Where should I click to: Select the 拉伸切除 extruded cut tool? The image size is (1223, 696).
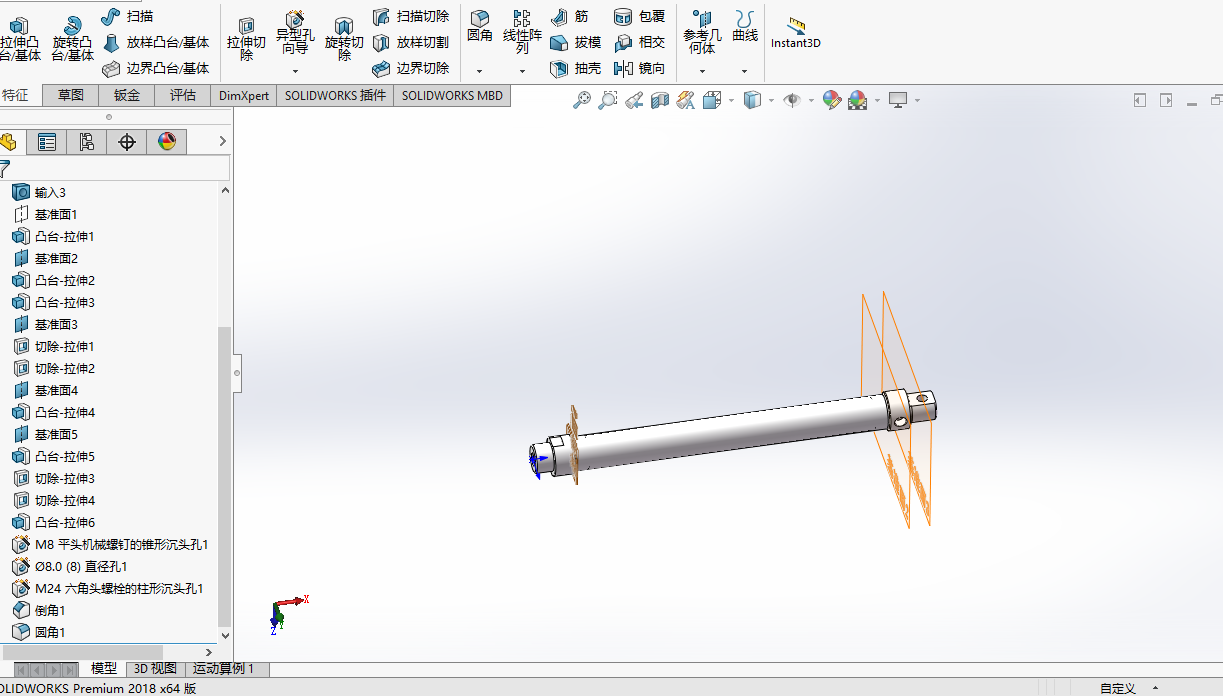[x=246, y=38]
